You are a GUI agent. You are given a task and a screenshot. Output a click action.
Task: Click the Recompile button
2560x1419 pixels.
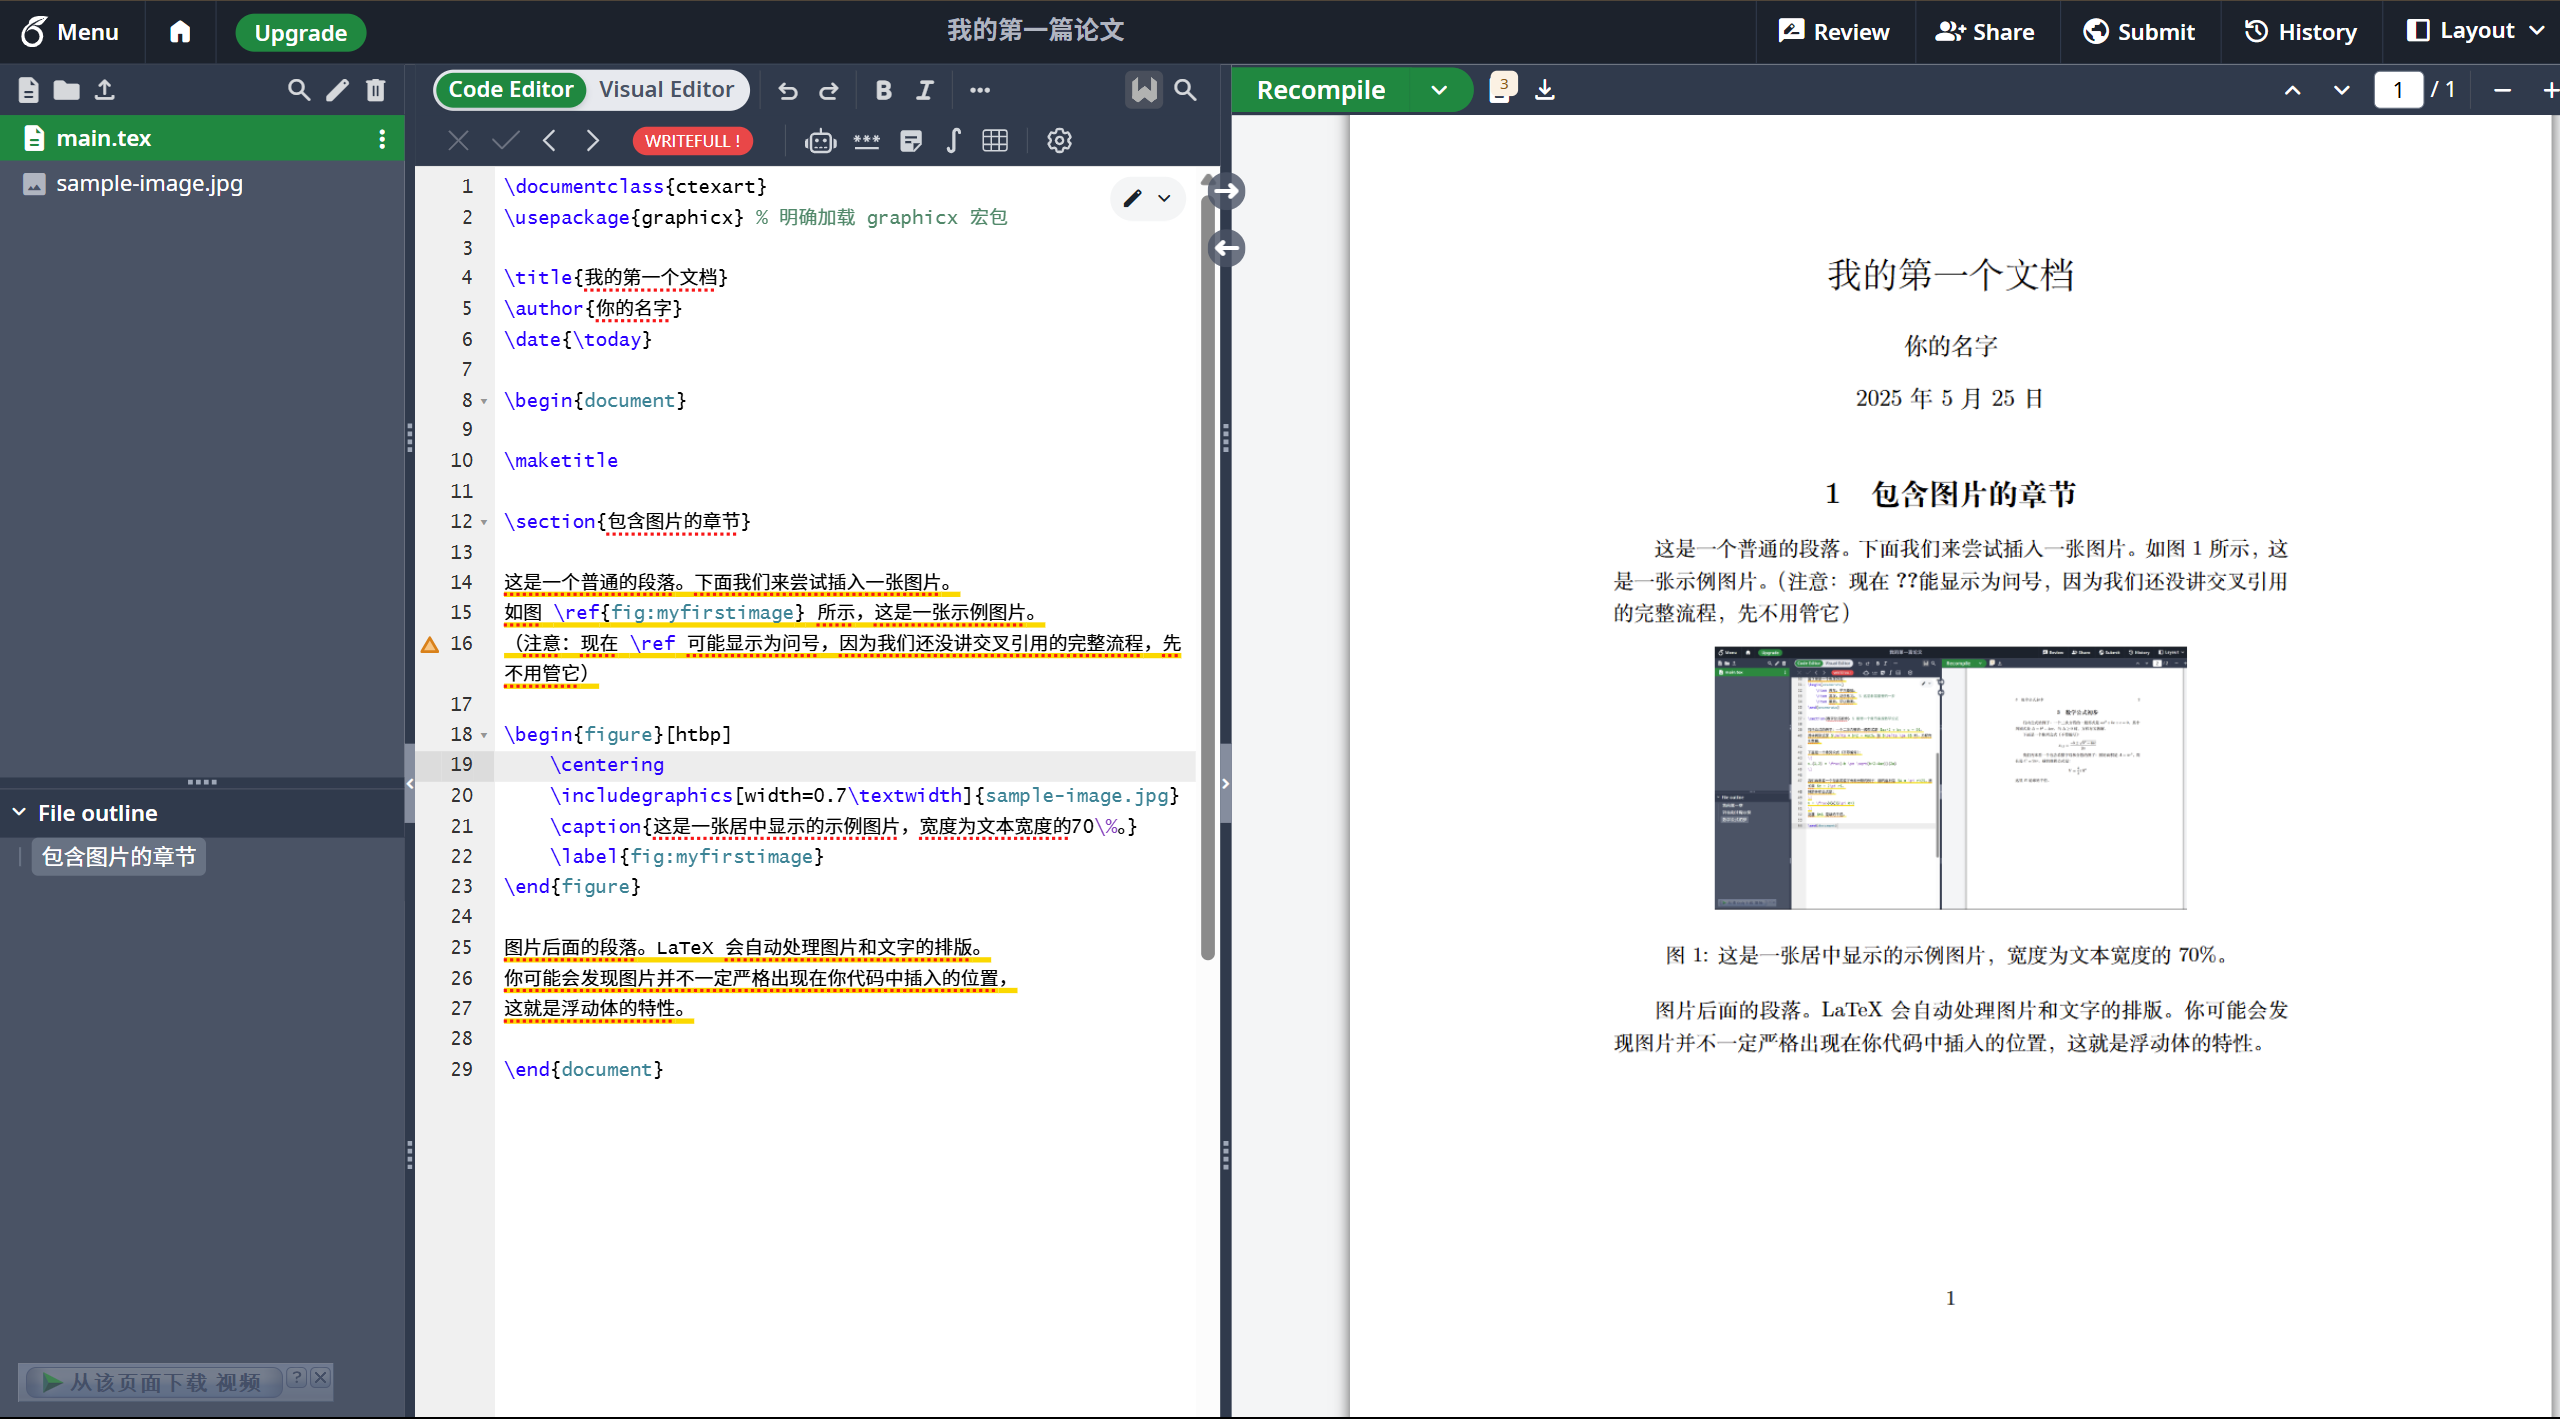click(1320, 90)
